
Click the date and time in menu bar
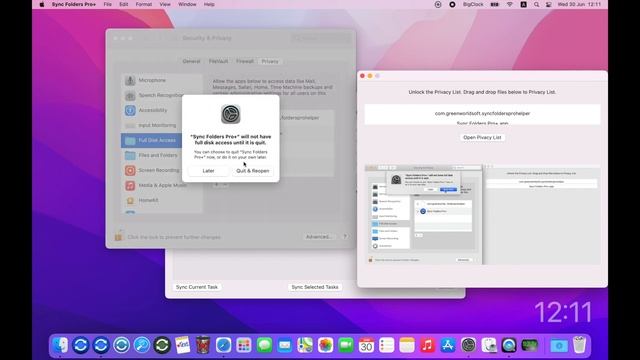click(579, 4)
